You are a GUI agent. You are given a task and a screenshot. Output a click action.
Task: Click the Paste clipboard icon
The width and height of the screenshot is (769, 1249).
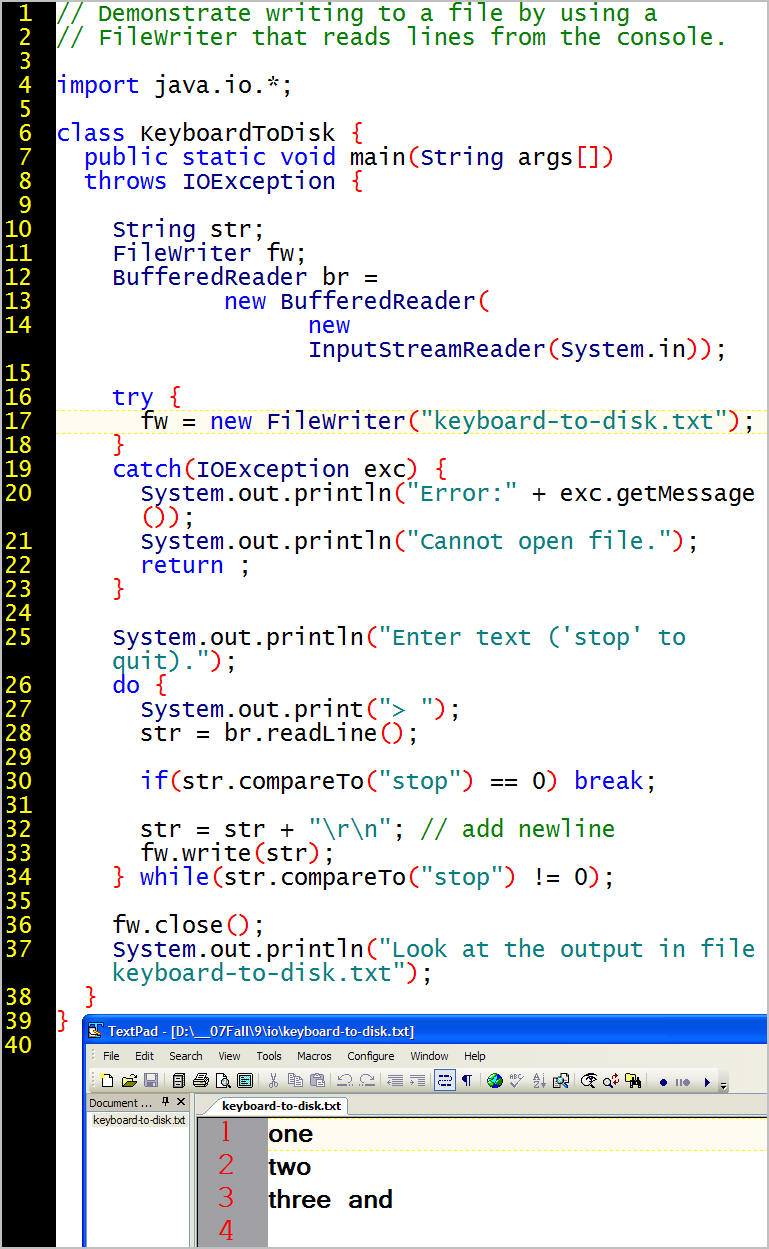coord(317,1081)
